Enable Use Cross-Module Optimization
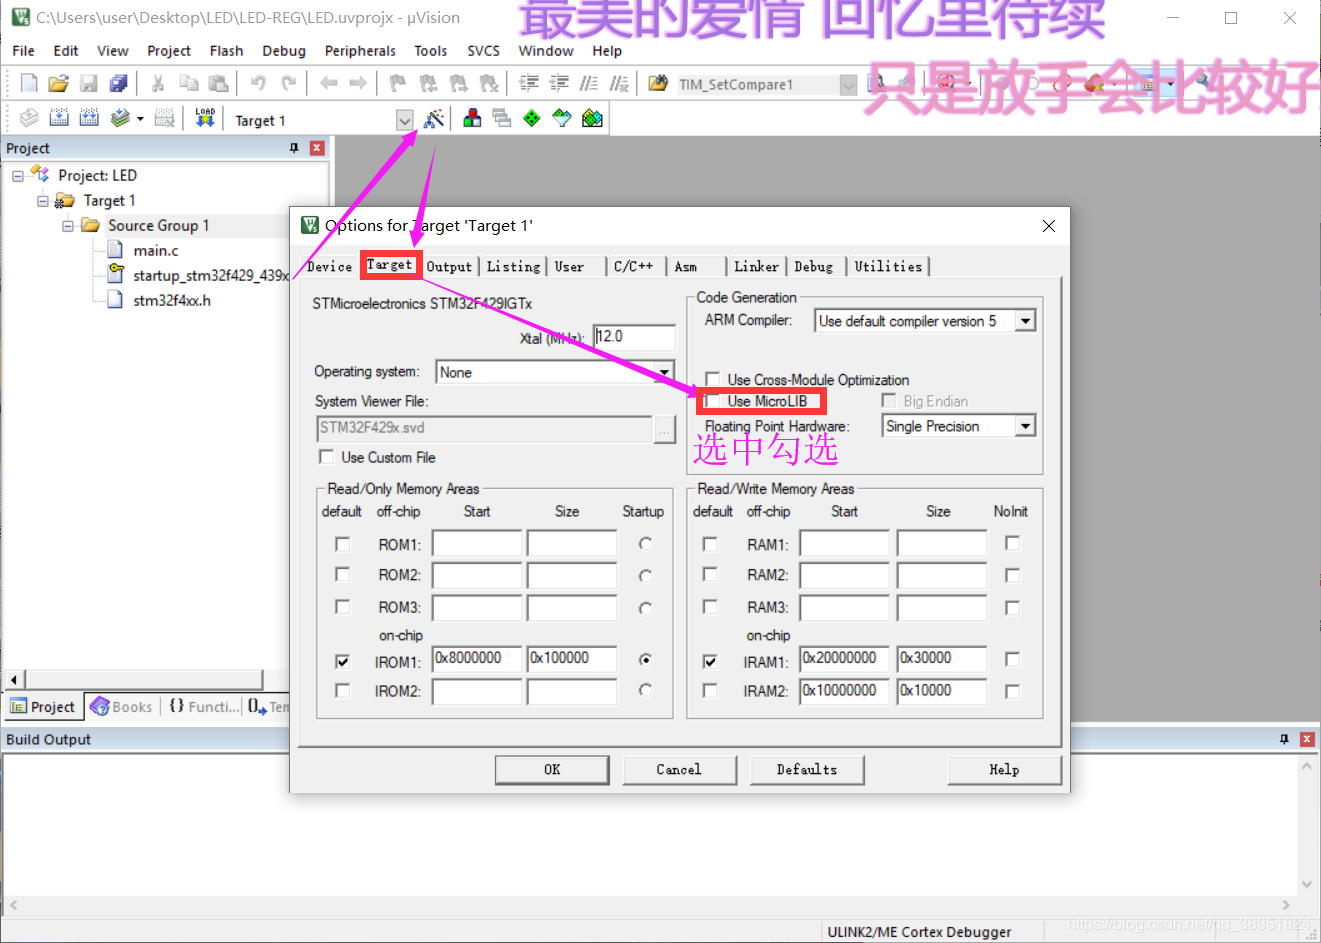Viewport: 1321px width, 943px height. 712,379
